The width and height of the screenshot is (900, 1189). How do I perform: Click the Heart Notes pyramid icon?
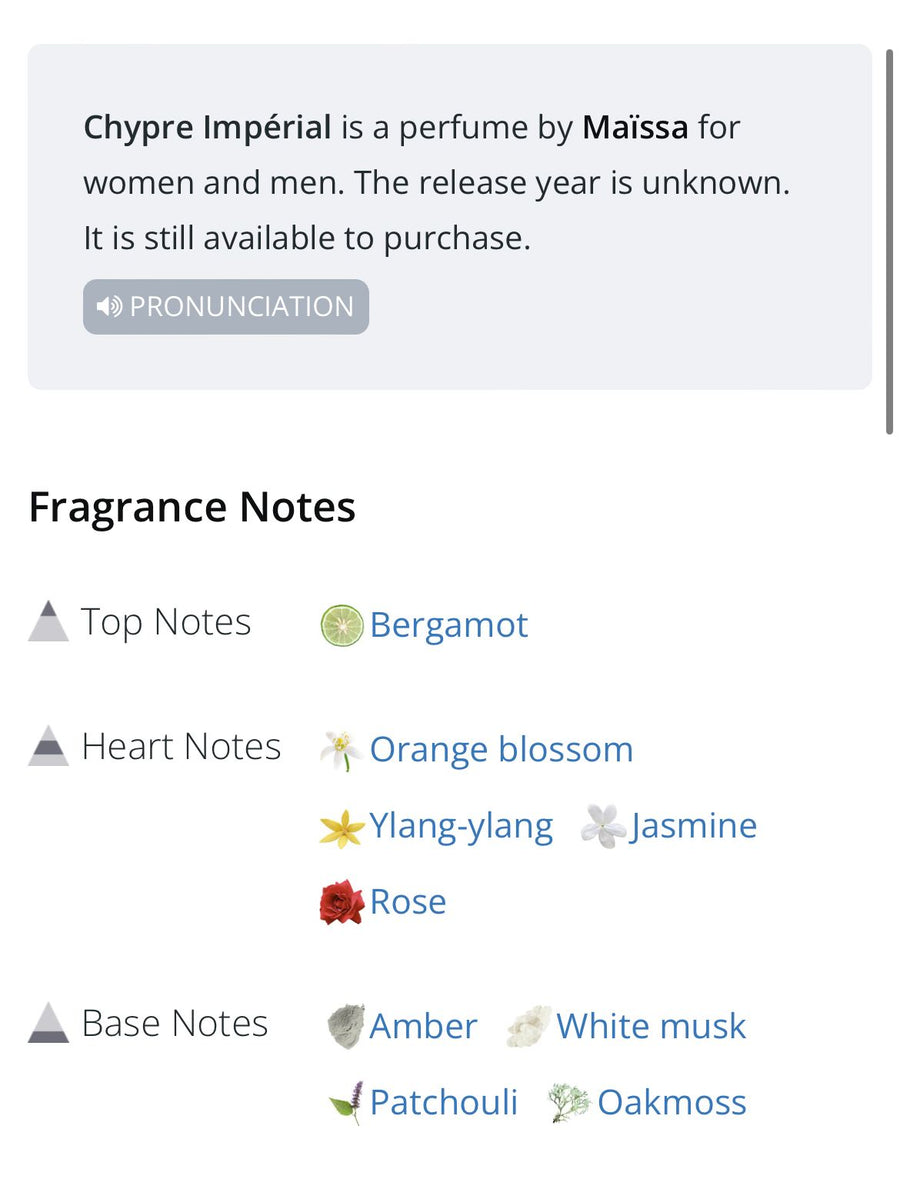click(x=48, y=747)
